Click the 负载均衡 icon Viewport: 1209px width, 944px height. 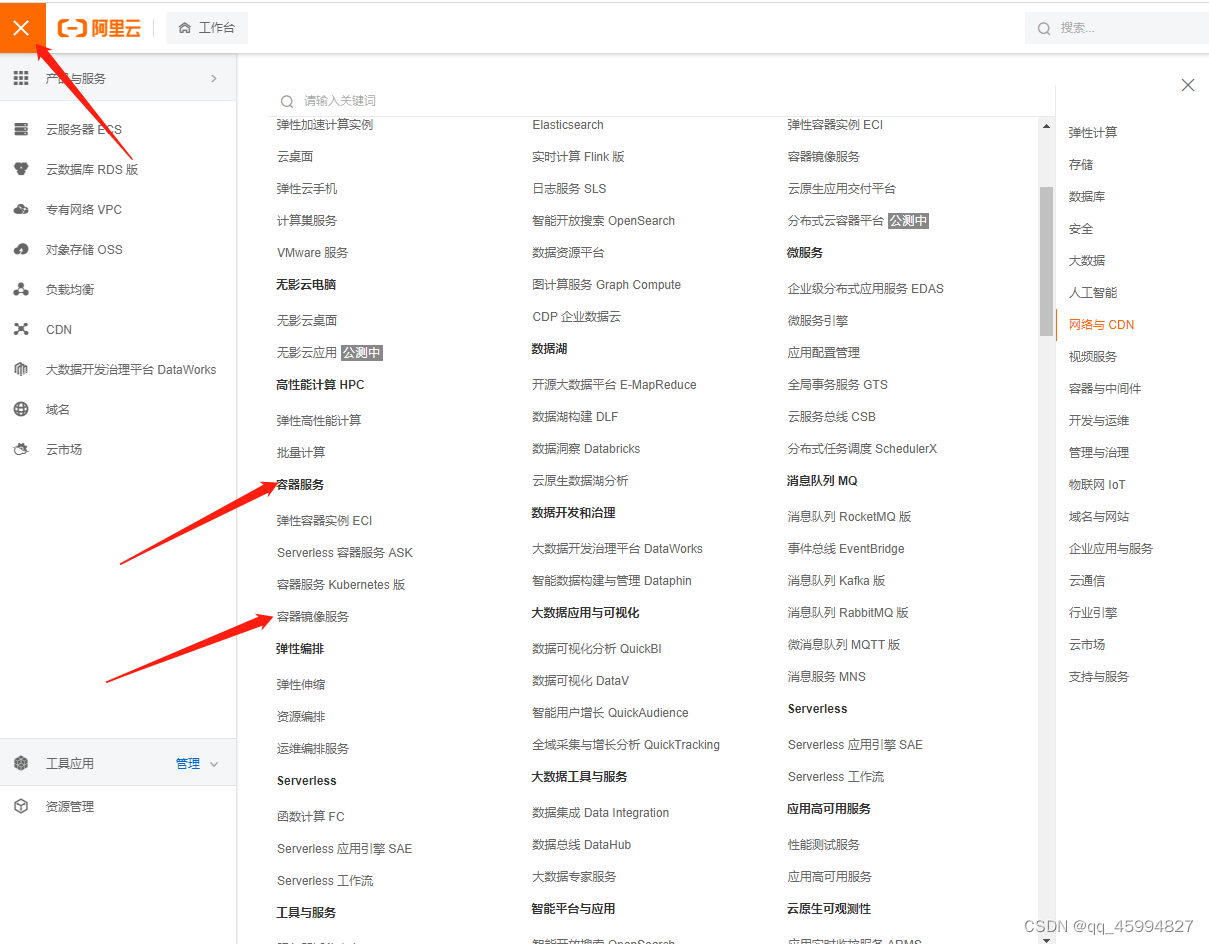click(21, 289)
